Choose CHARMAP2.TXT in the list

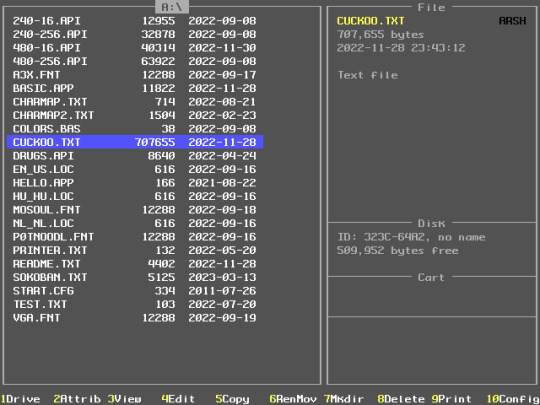pos(135,115)
